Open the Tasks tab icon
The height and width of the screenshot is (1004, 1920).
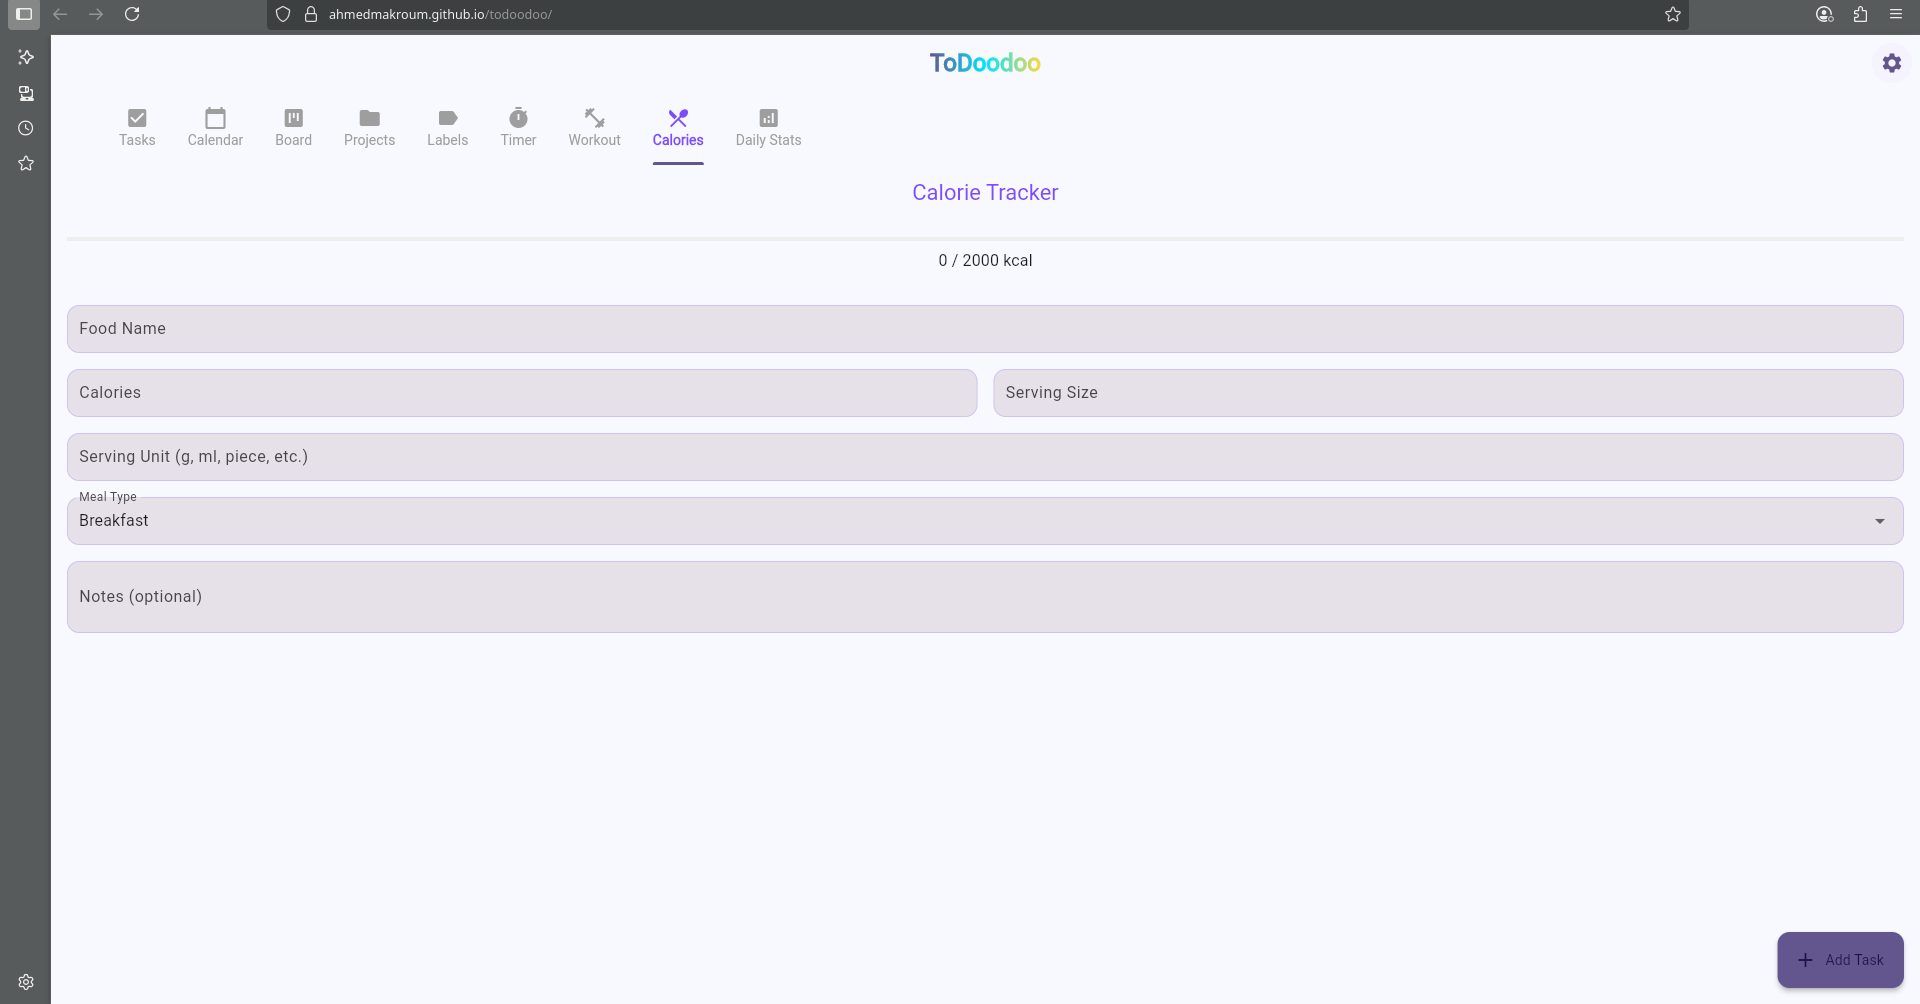click(137, 117)
